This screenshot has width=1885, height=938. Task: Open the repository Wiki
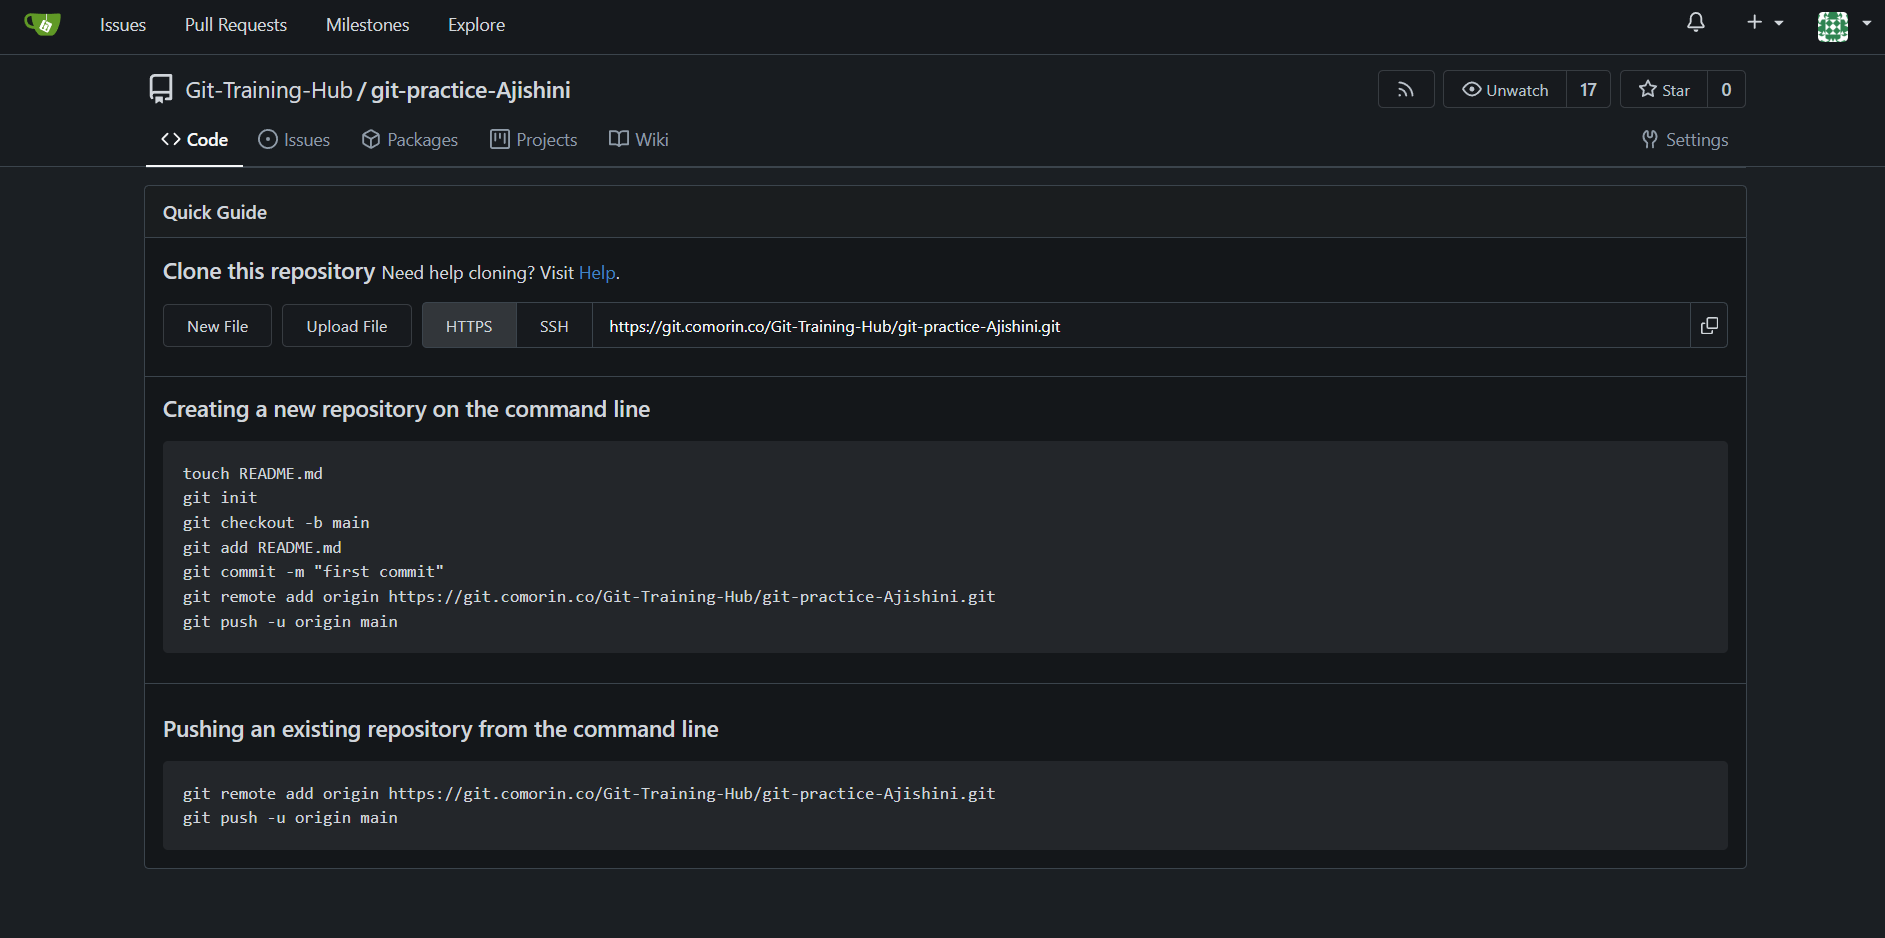(638, 139)
